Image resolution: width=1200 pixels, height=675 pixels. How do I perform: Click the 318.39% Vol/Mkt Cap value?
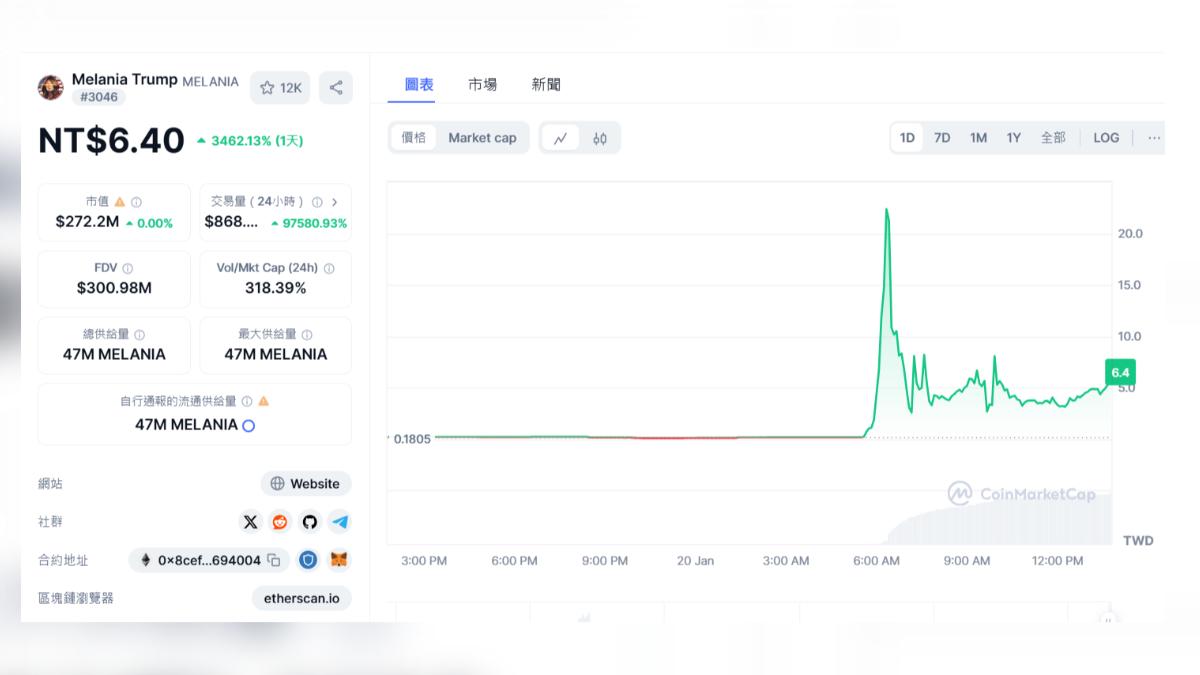[275, 288]
